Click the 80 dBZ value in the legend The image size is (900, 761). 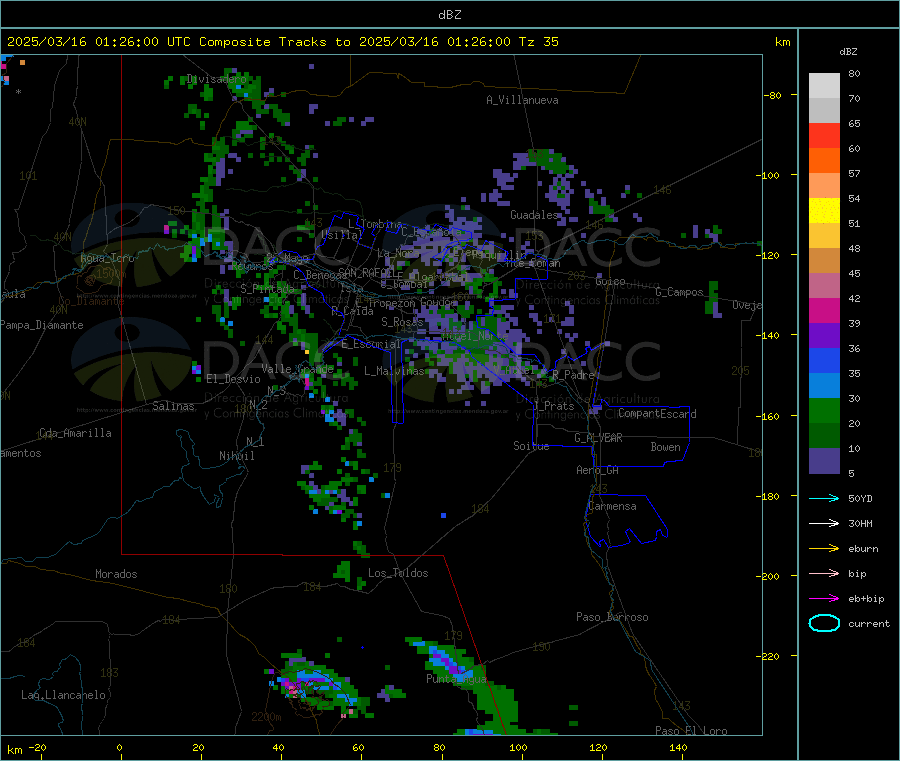(854, 73)
